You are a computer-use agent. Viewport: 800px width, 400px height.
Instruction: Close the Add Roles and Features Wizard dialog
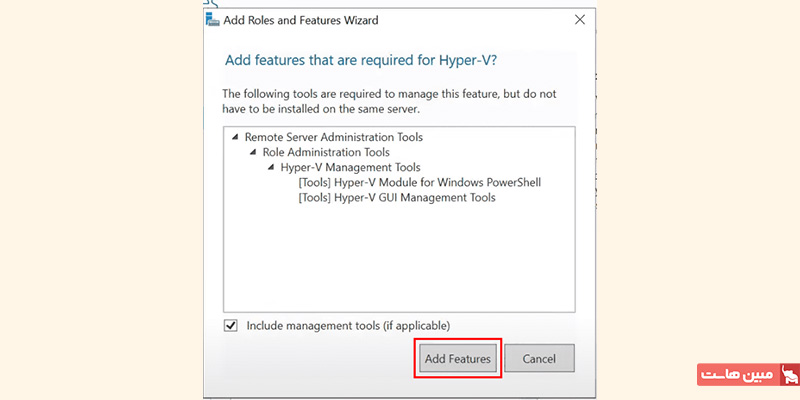[x=580, y=20]
